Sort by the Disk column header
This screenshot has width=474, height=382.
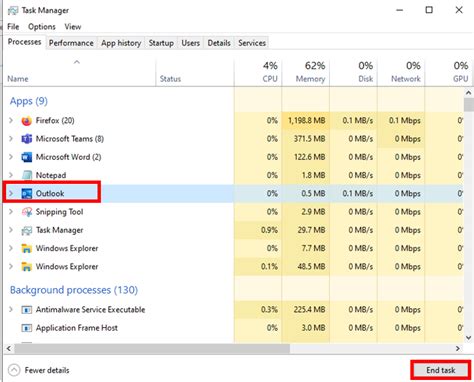click(353, 72)
